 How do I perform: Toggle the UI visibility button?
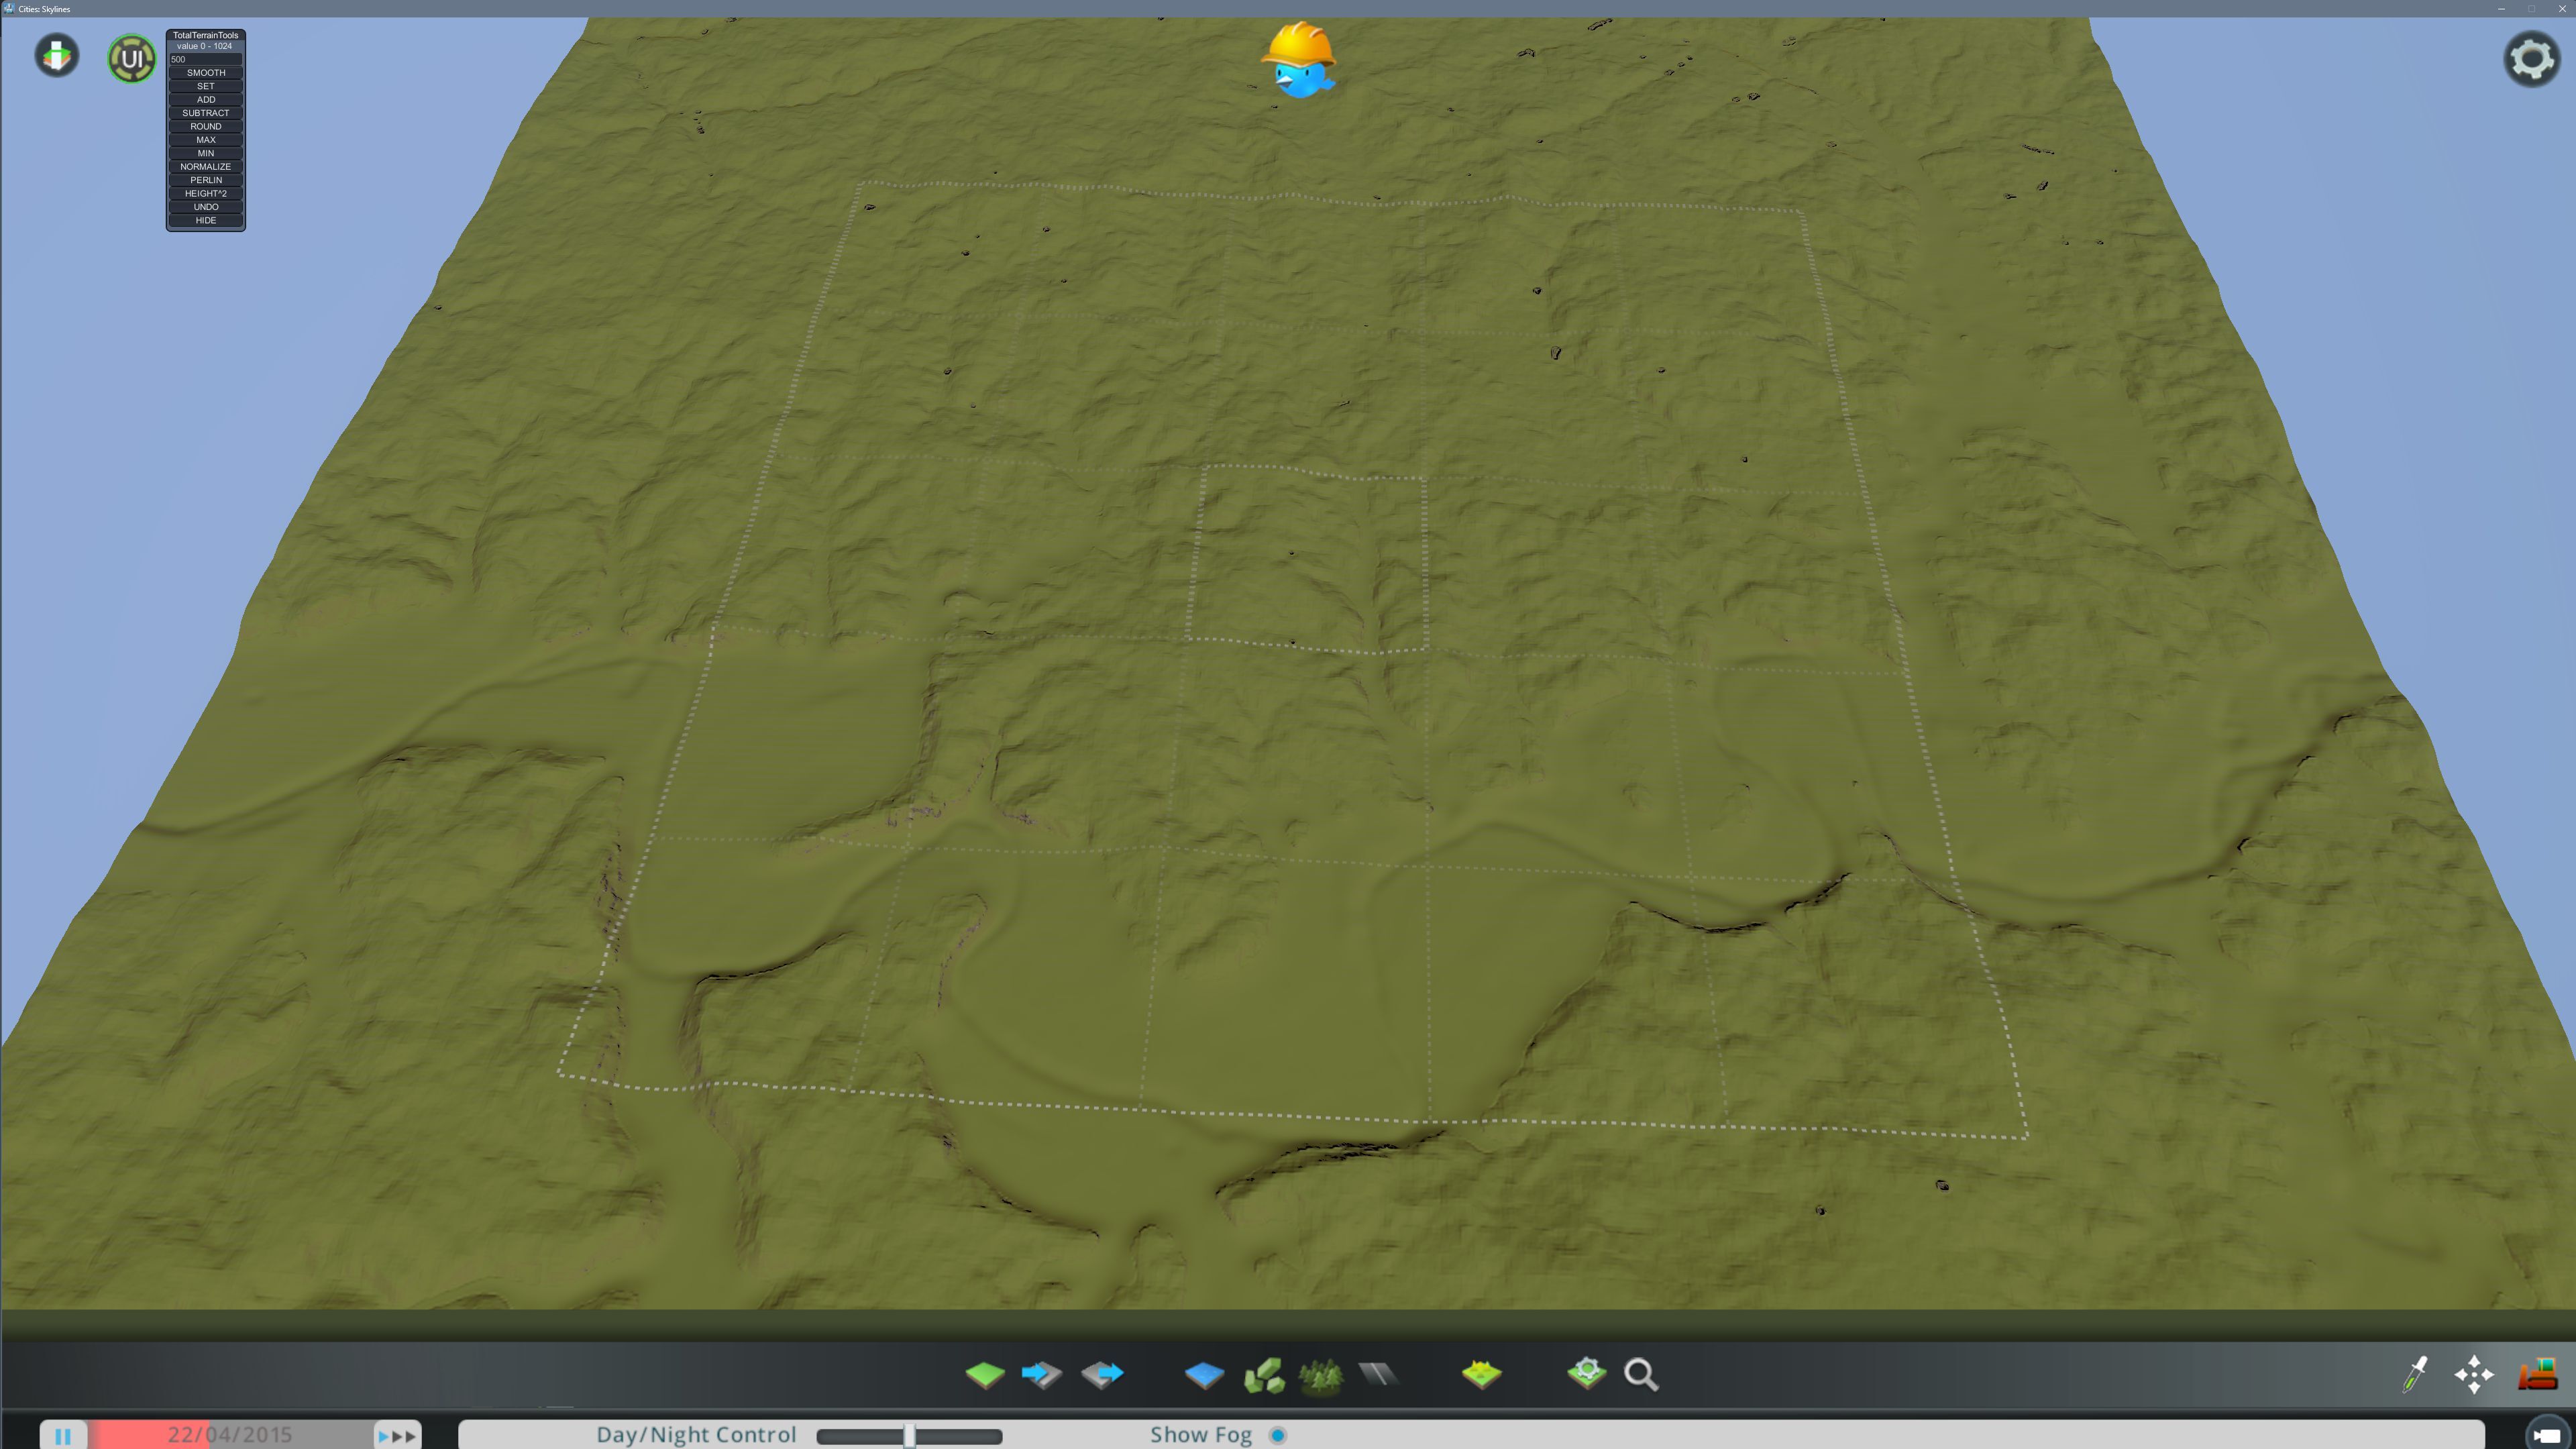(132, 58)
